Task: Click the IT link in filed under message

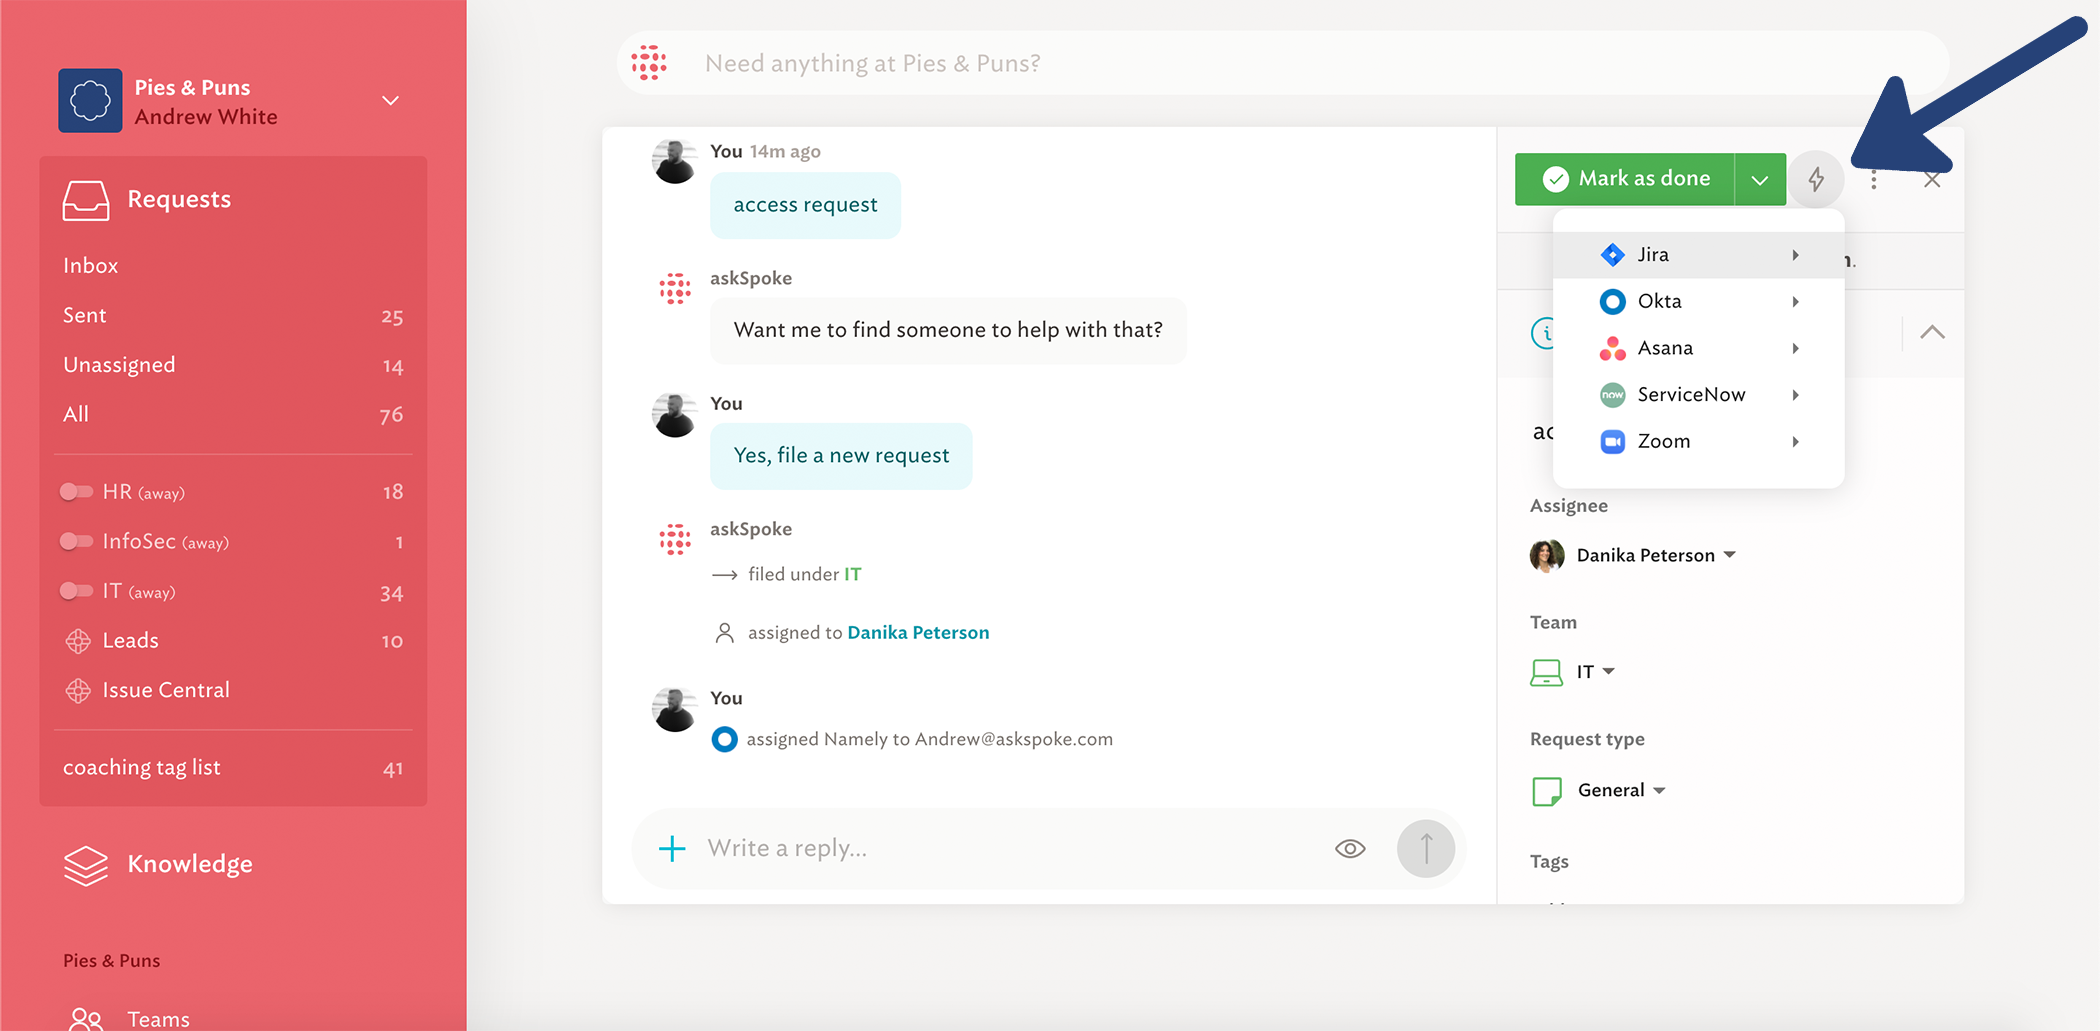Action: (x=853, y=575)
